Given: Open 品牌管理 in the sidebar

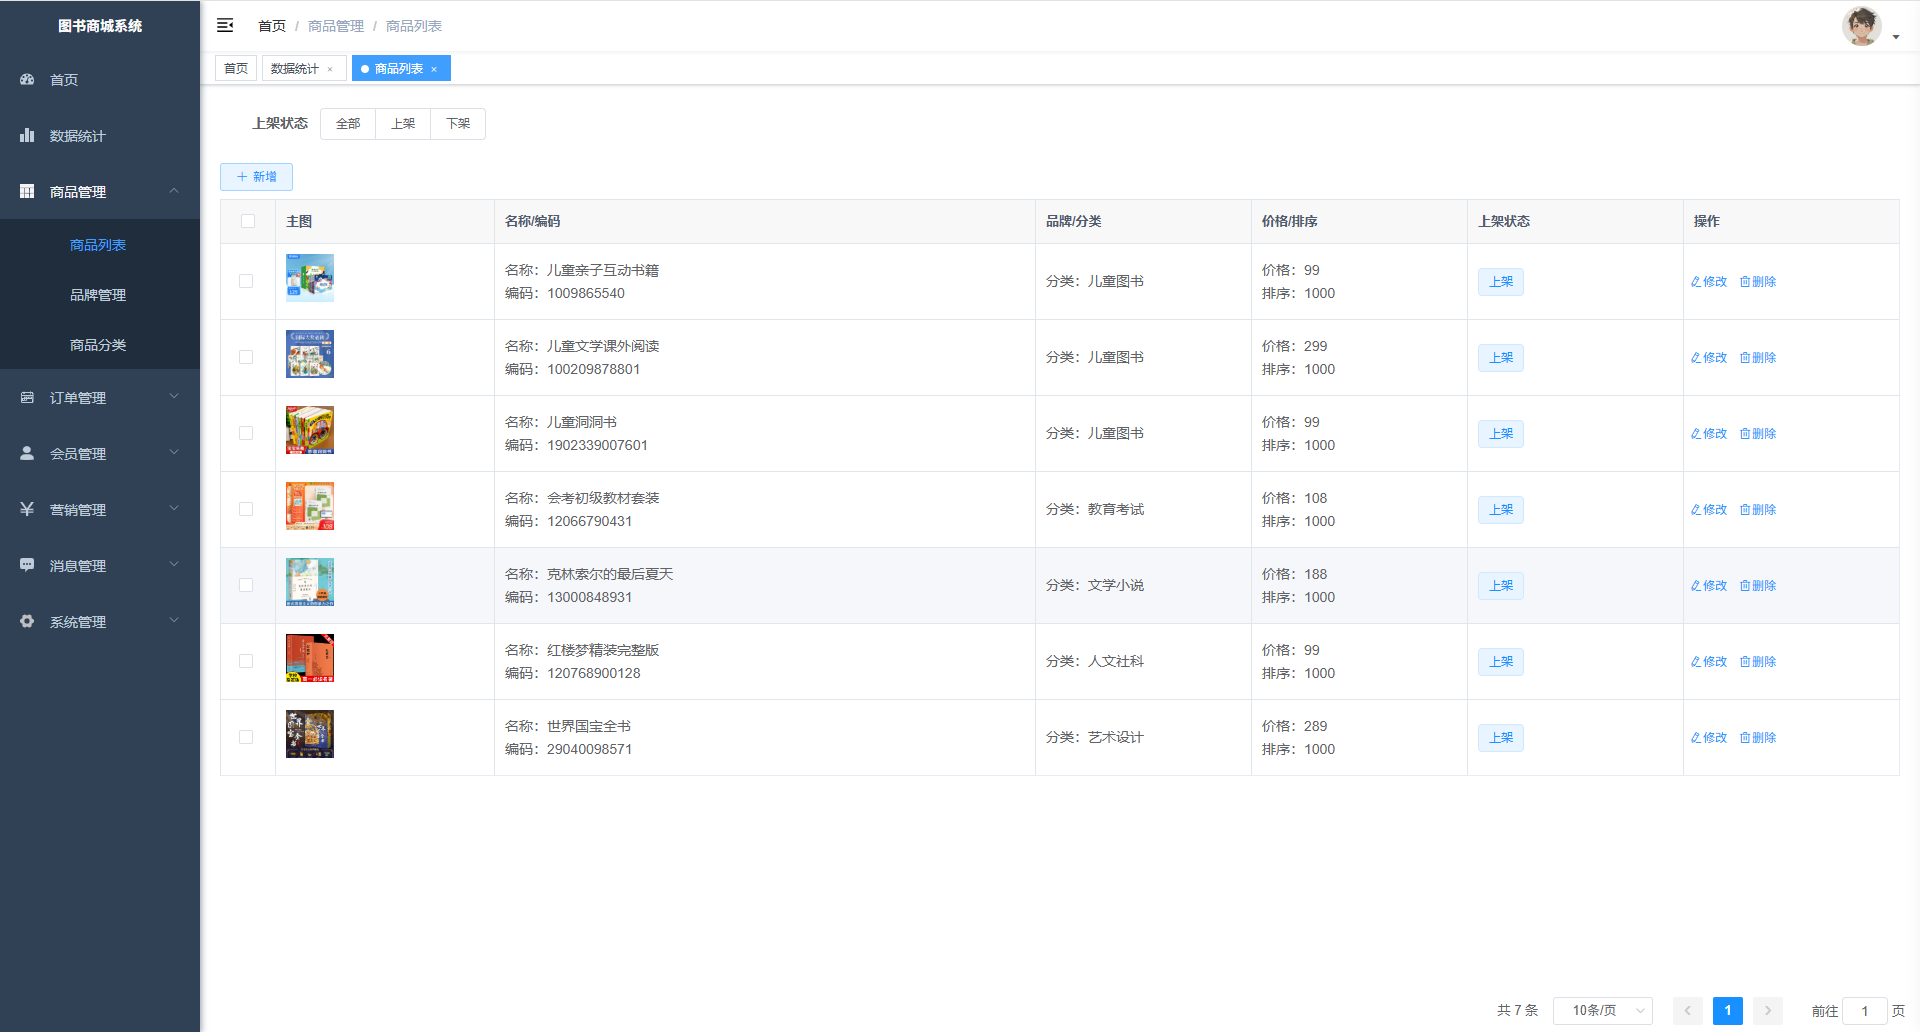Looking at the screenshot, I should [98, 295].
